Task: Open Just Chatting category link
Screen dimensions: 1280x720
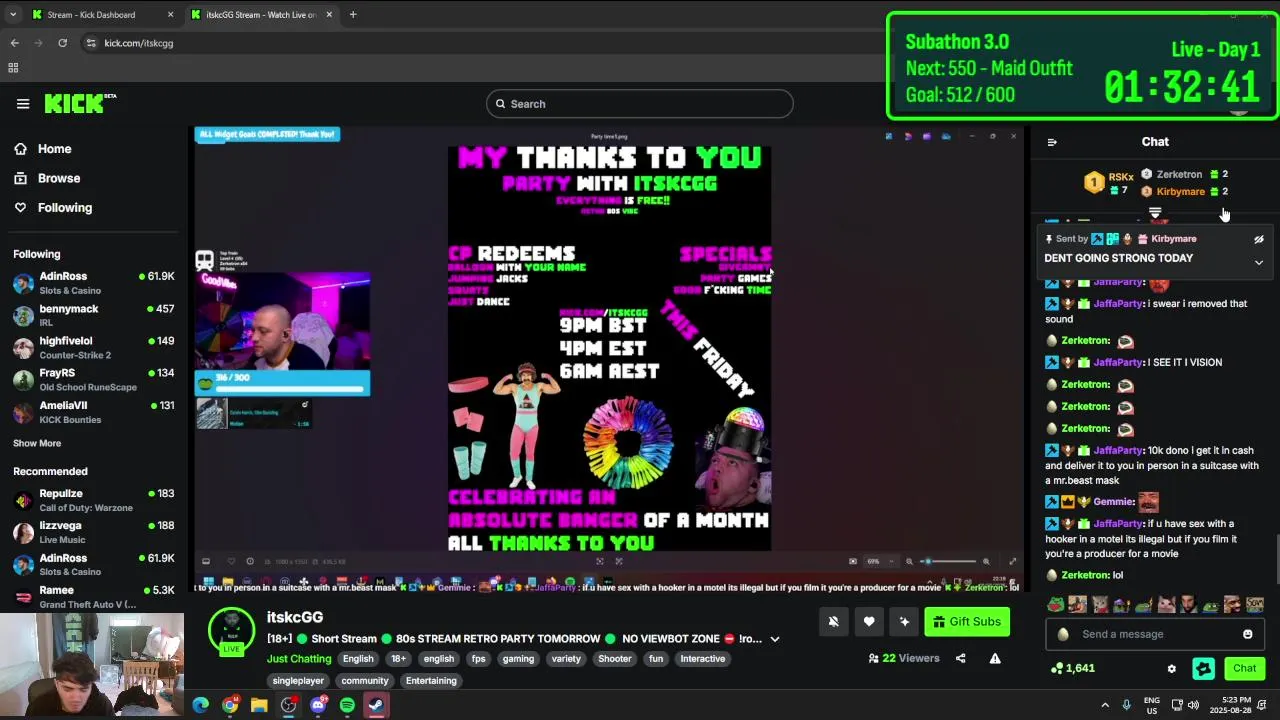Action: click(x=299, y=659)
